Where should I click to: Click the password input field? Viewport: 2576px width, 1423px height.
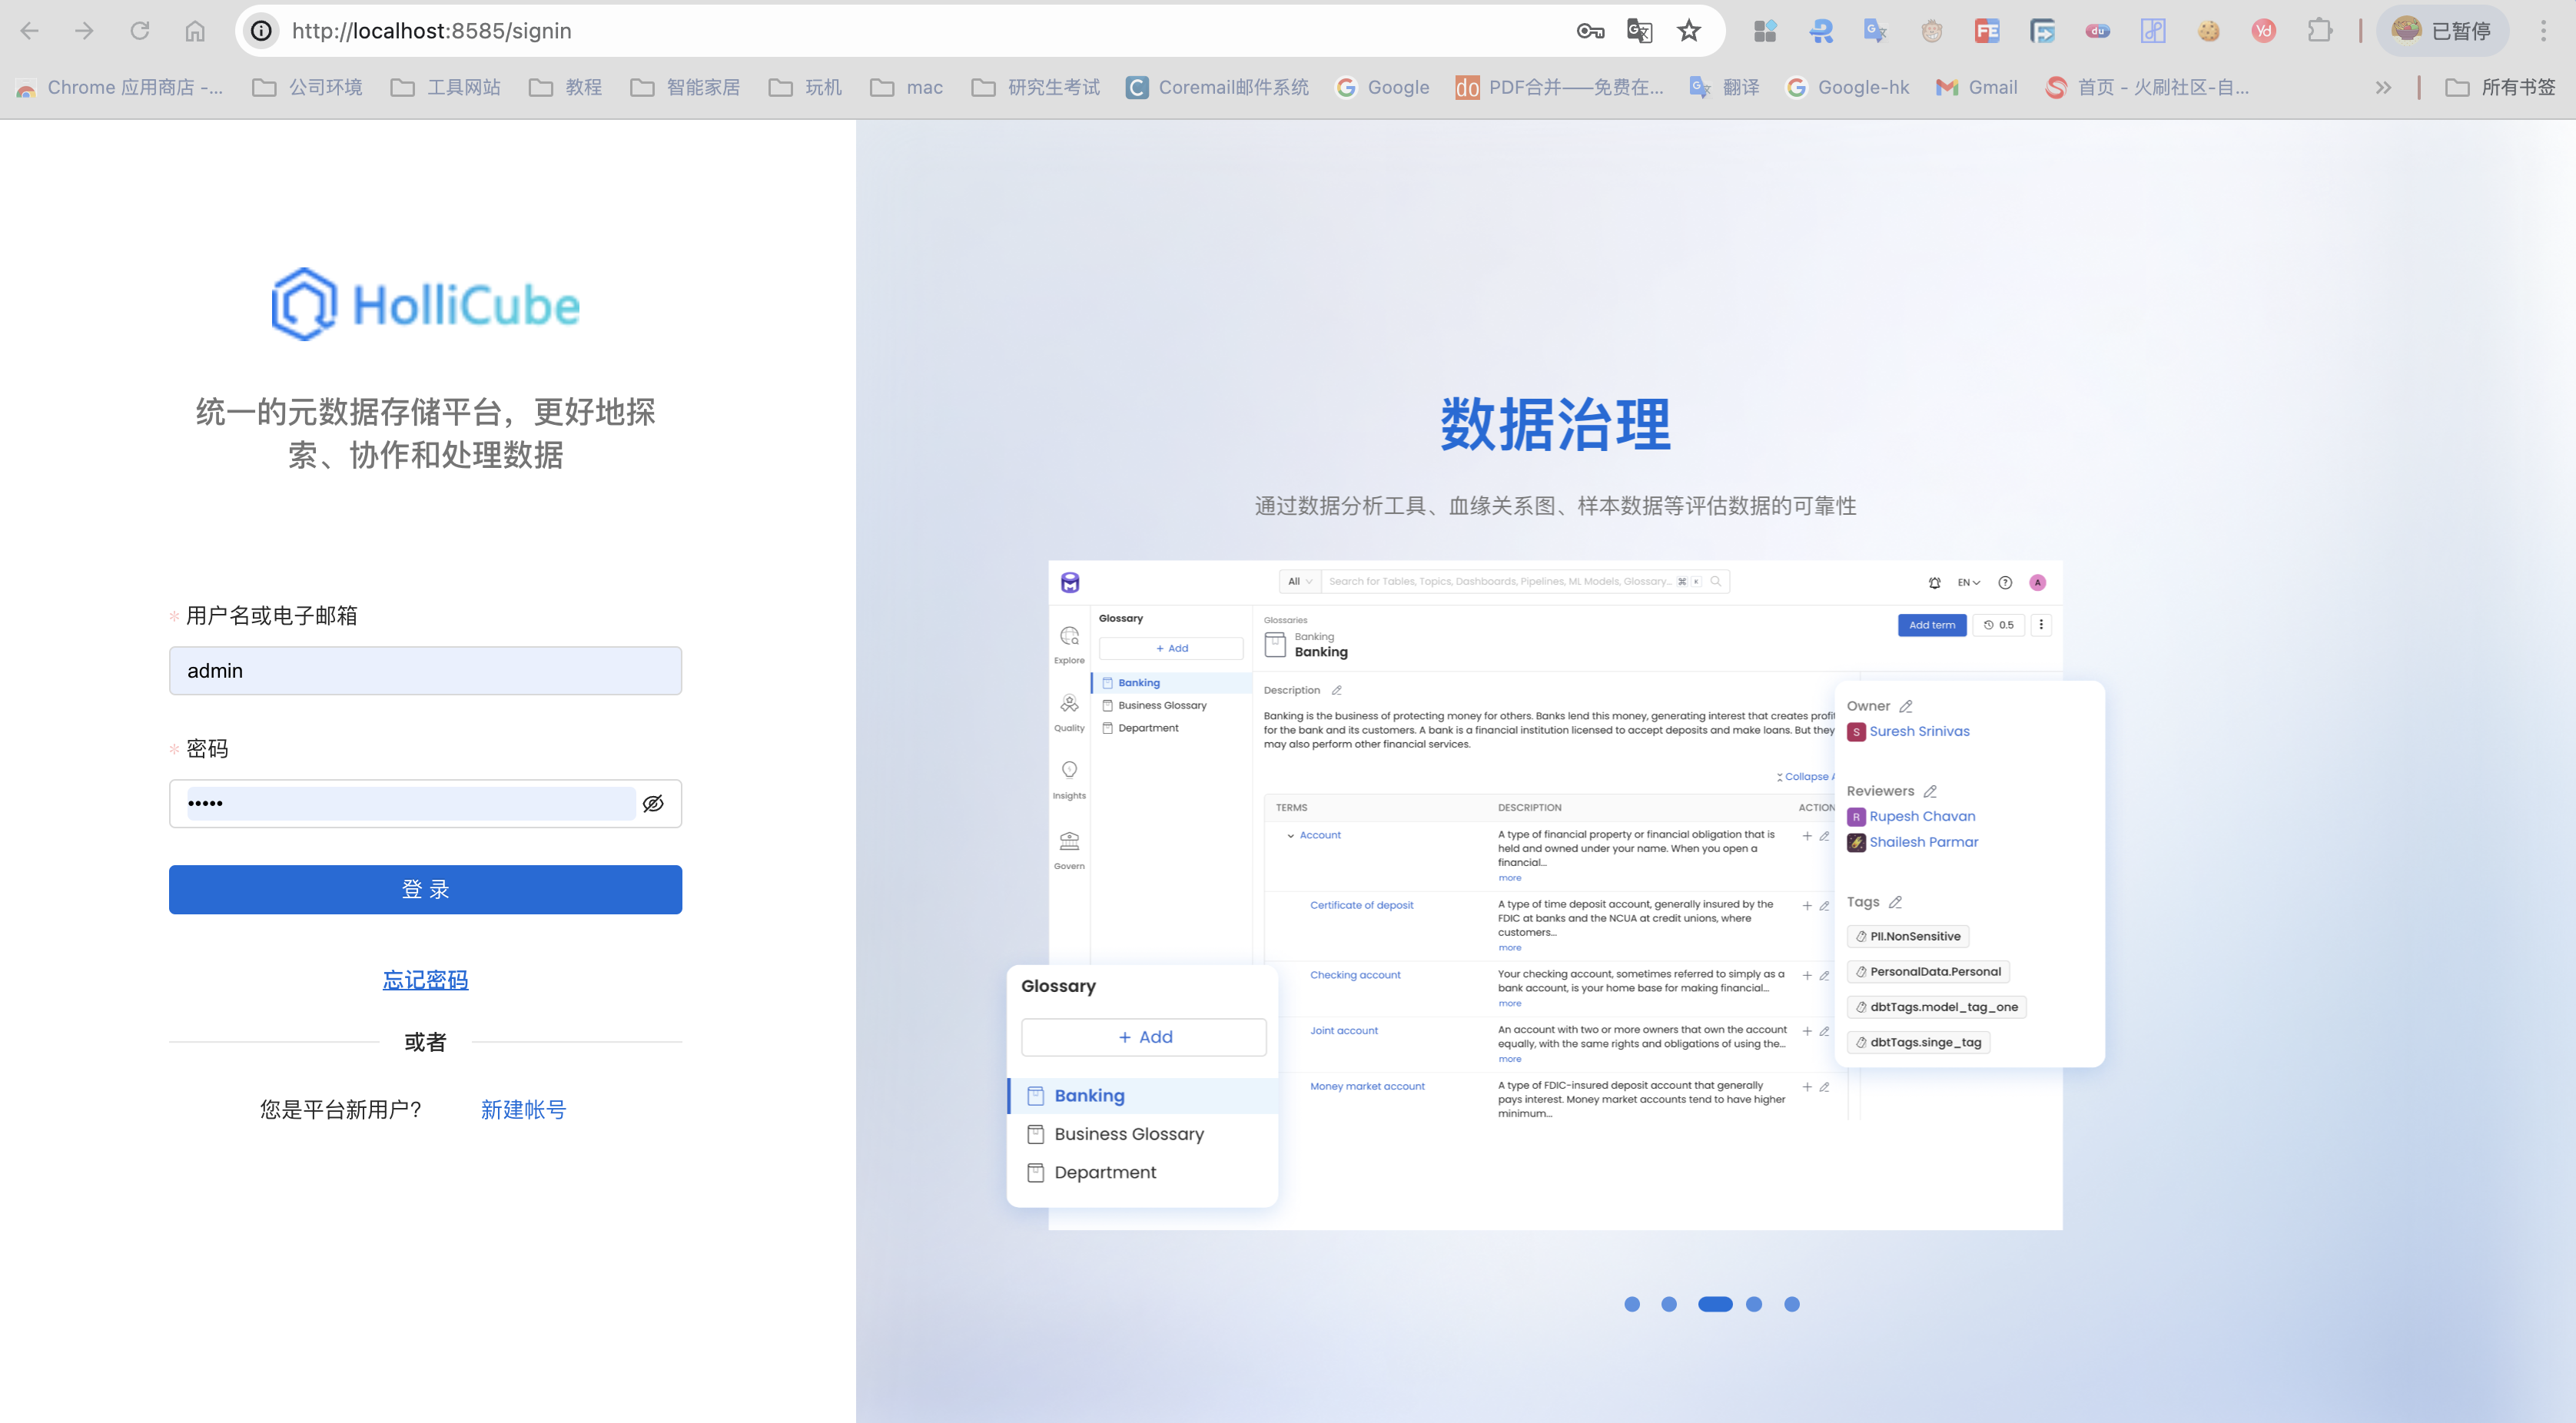[x=410, y=803]
